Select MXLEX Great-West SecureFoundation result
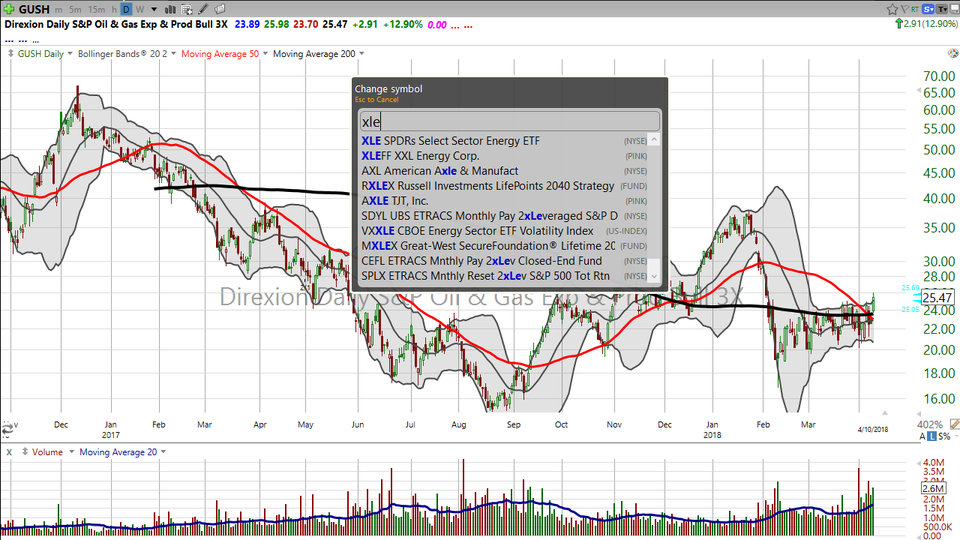Viewport: 960px width, 540px height. coord(504,246)
